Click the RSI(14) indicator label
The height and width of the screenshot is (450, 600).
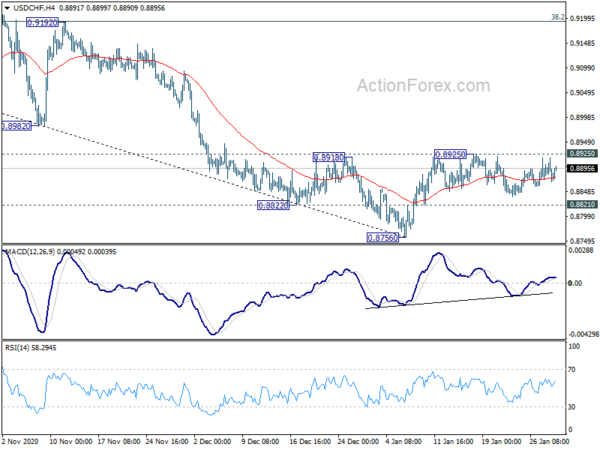[x=15, y=348]
